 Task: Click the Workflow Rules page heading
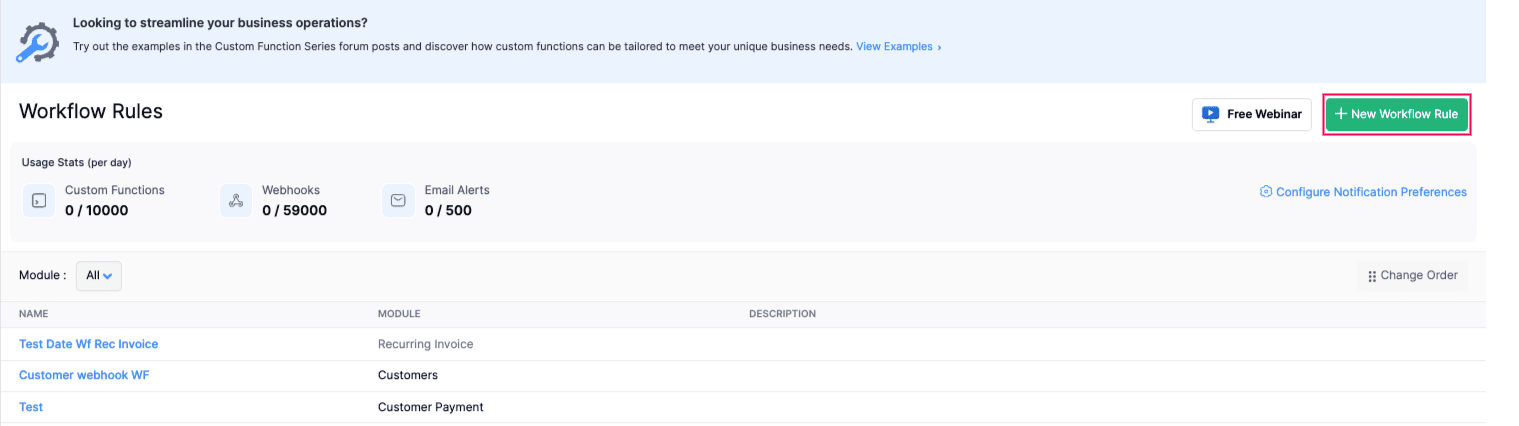point(91,111)
